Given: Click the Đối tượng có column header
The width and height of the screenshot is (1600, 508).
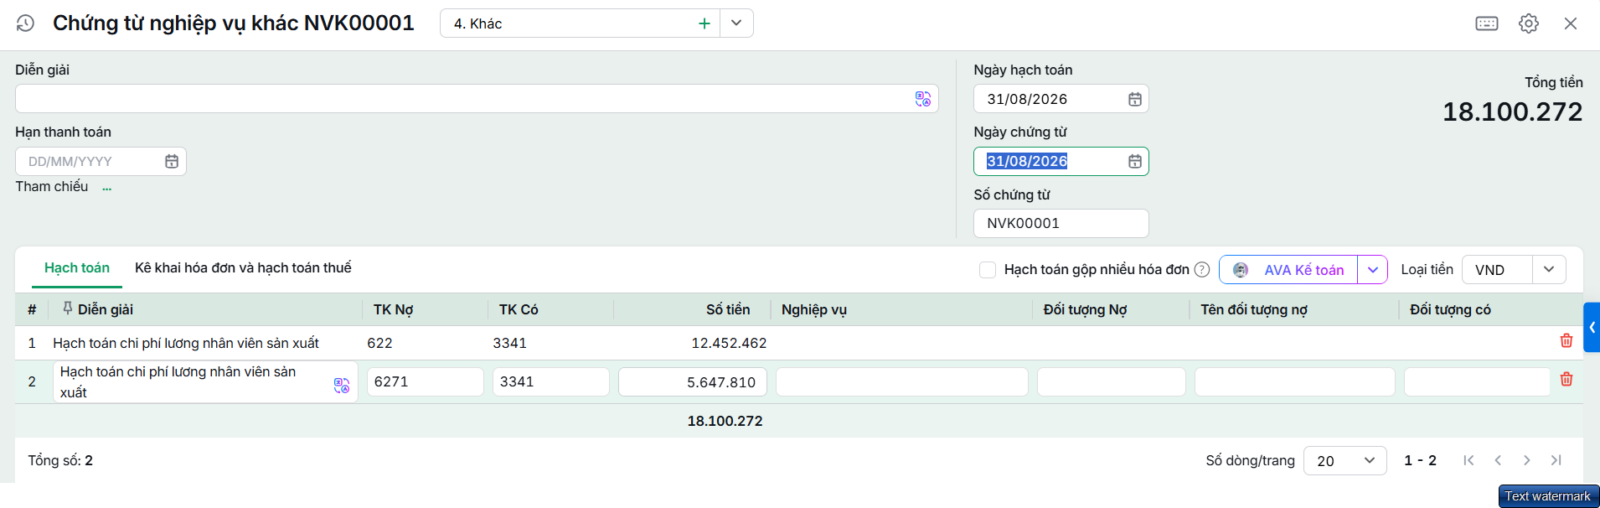Looking at the screenshot, I should point(1450,310).
